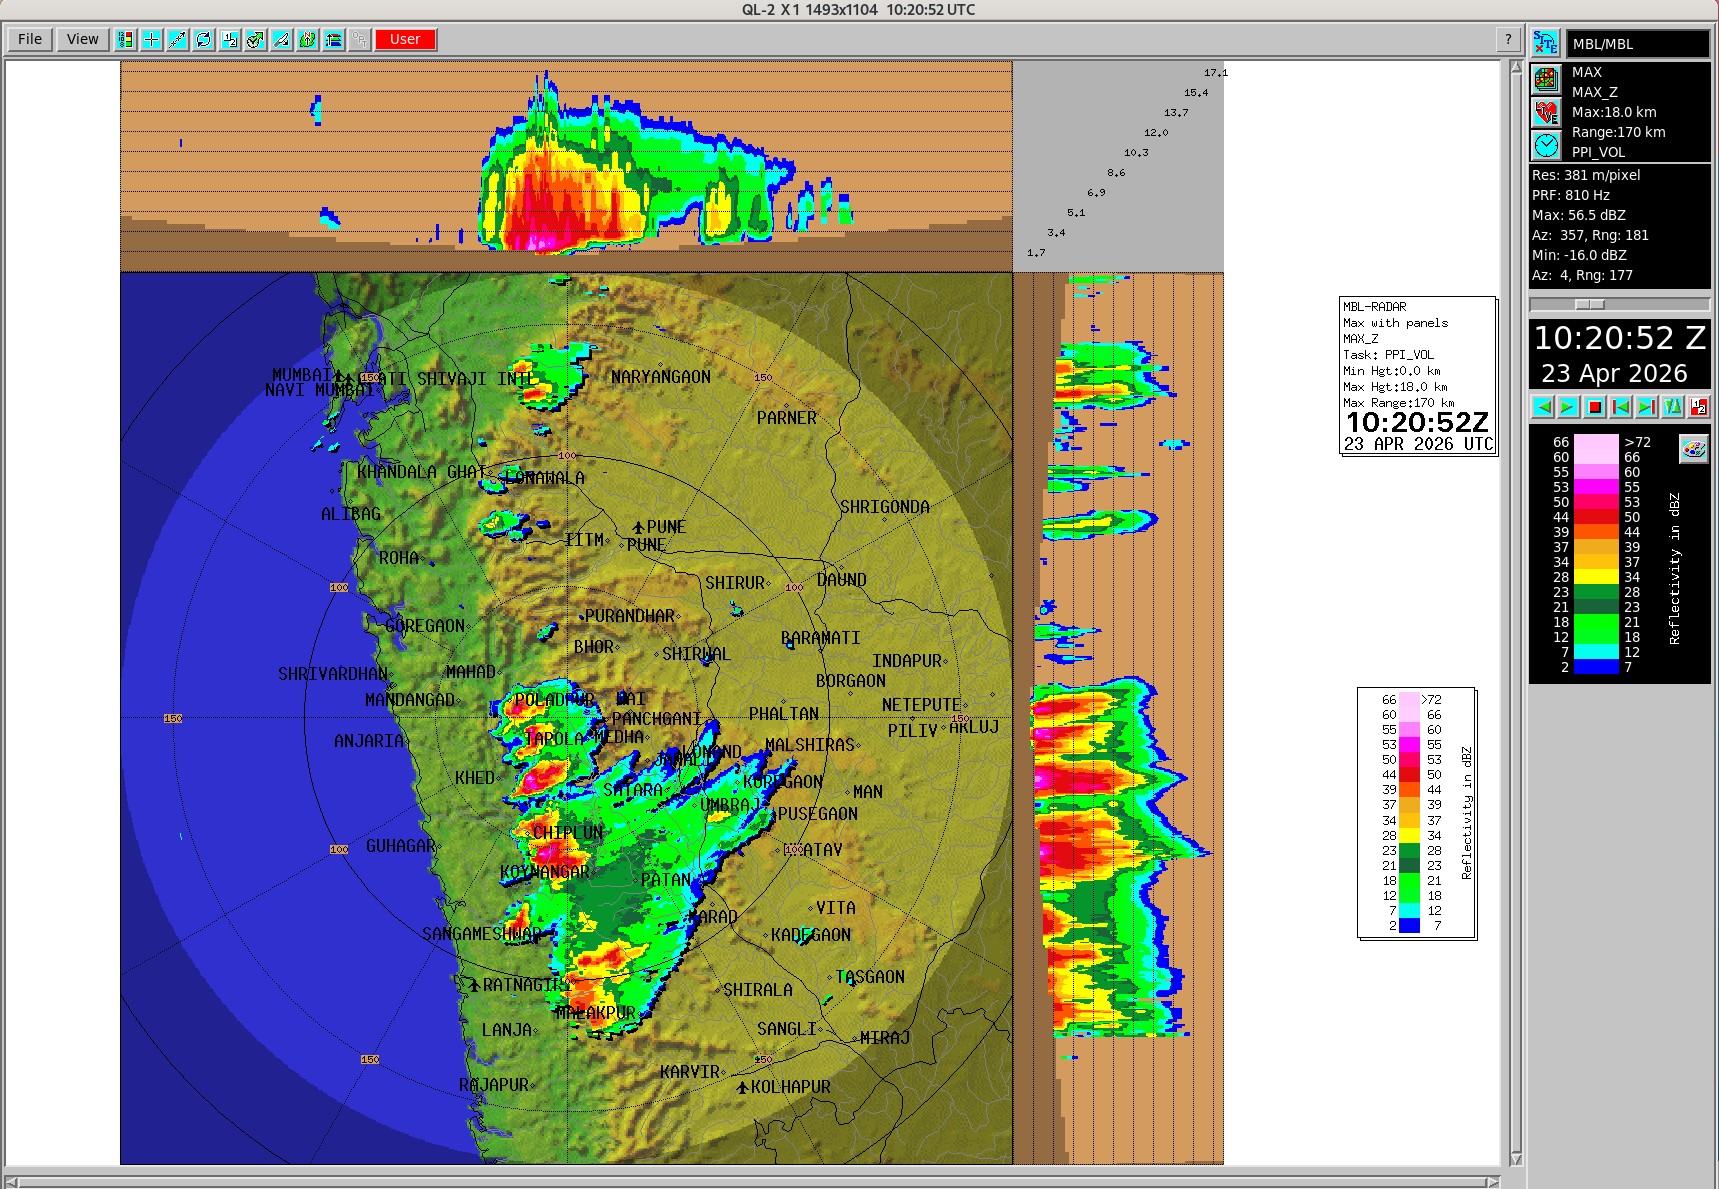Click the refresh arrows toolbar icon

(203, 39)
